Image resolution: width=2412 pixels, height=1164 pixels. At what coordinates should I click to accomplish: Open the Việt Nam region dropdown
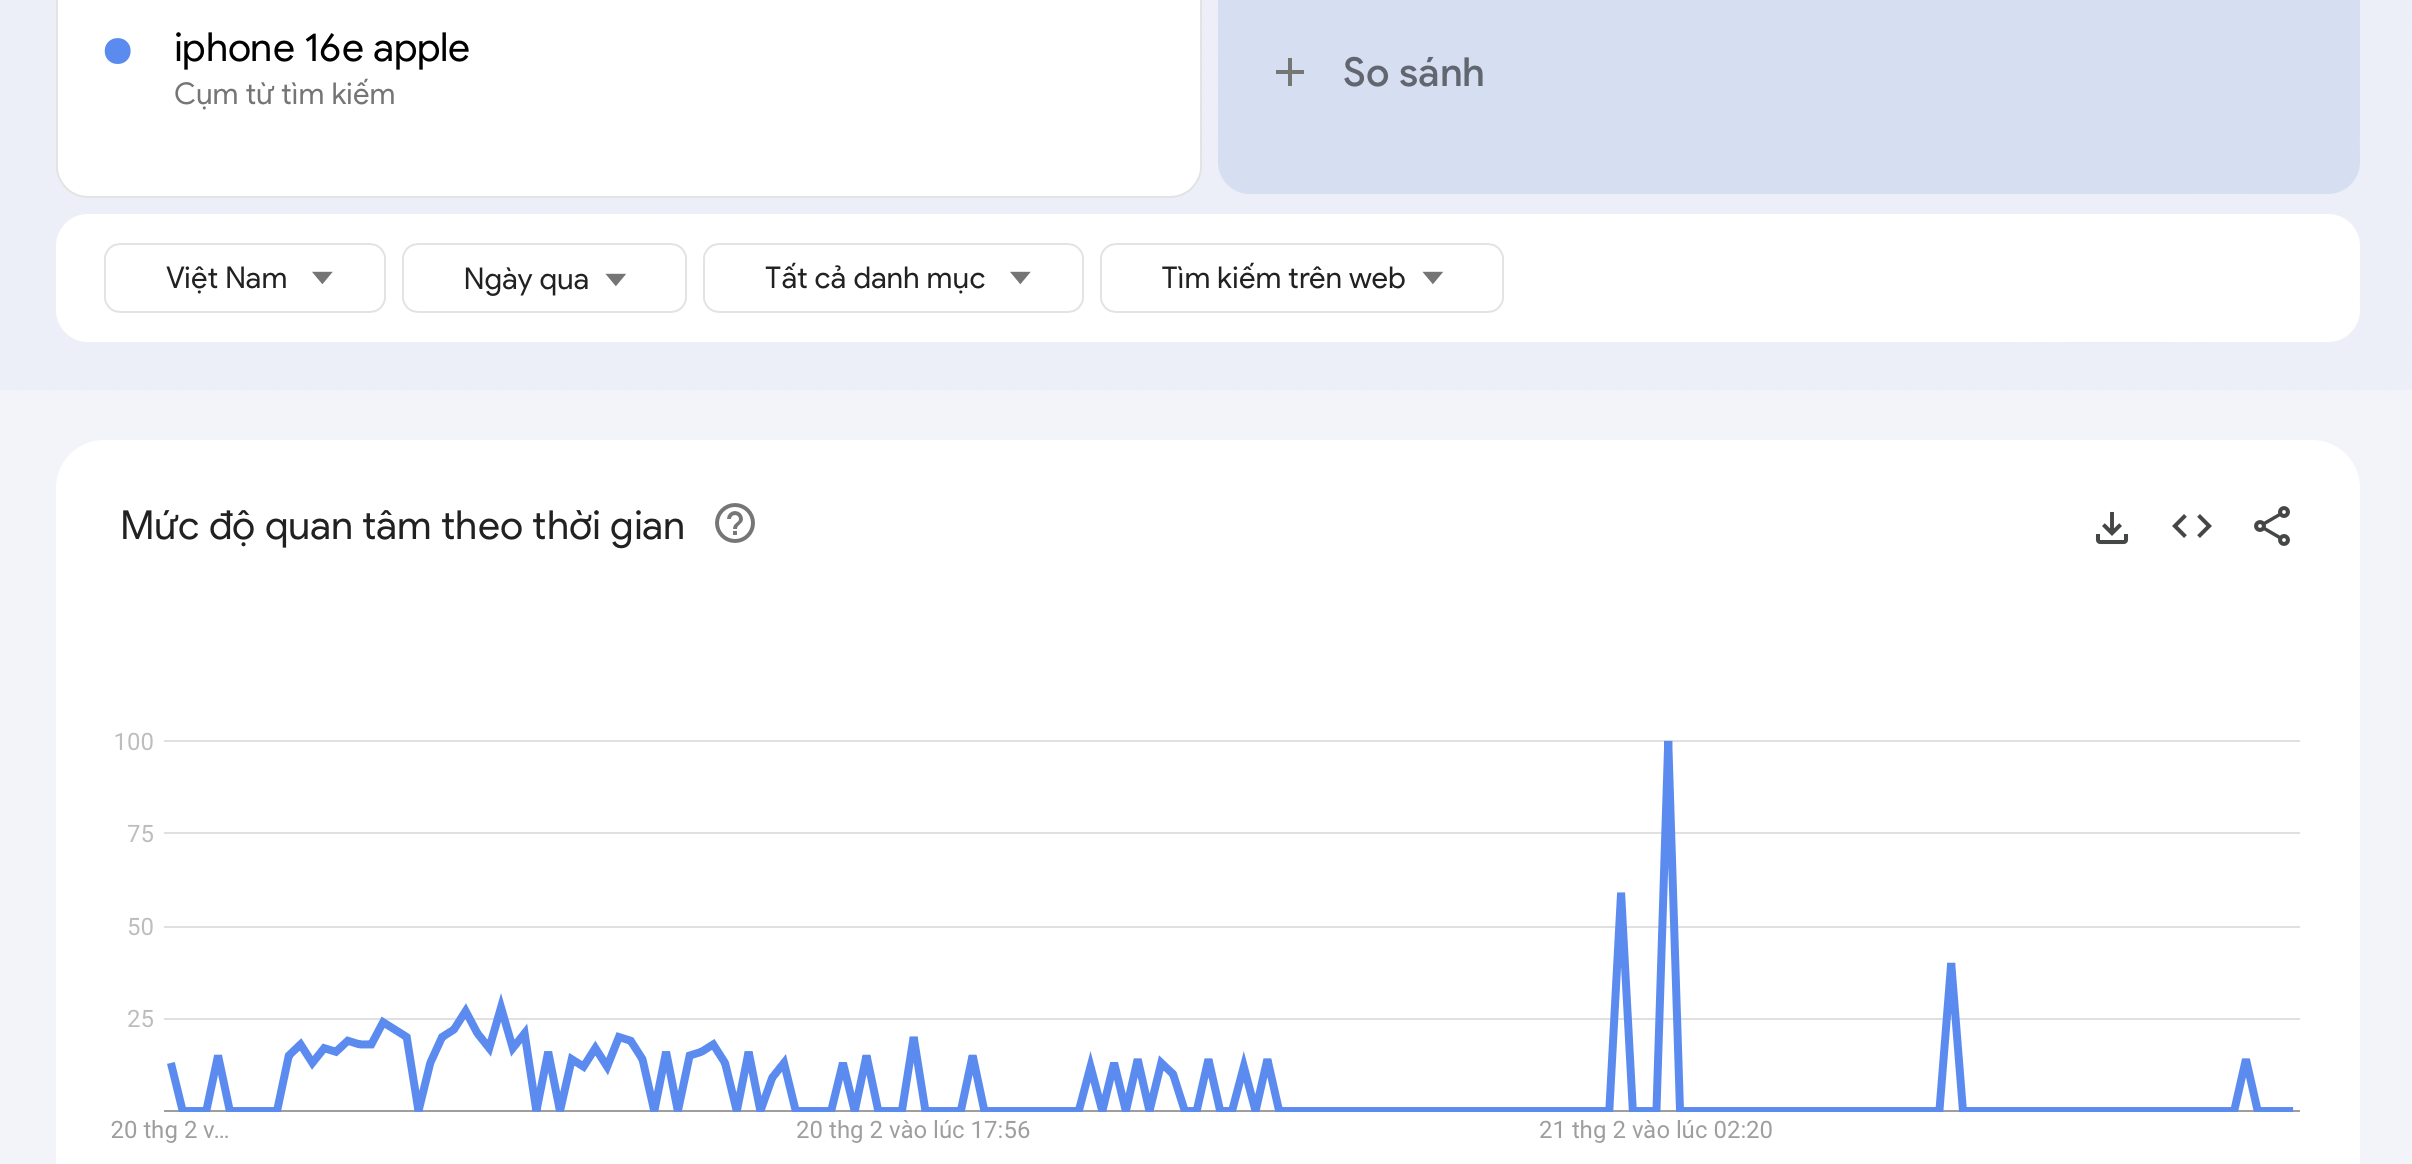coord(245,278)
